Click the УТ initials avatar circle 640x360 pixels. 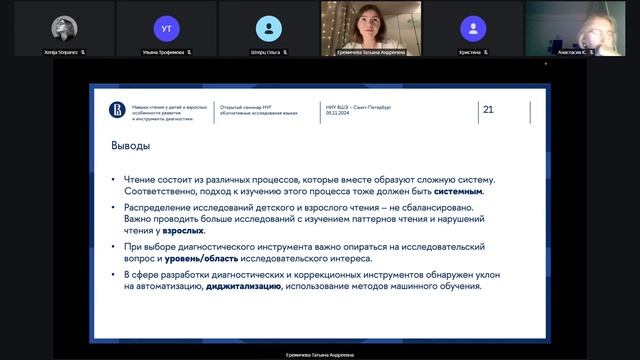click(x=167, y=29)
